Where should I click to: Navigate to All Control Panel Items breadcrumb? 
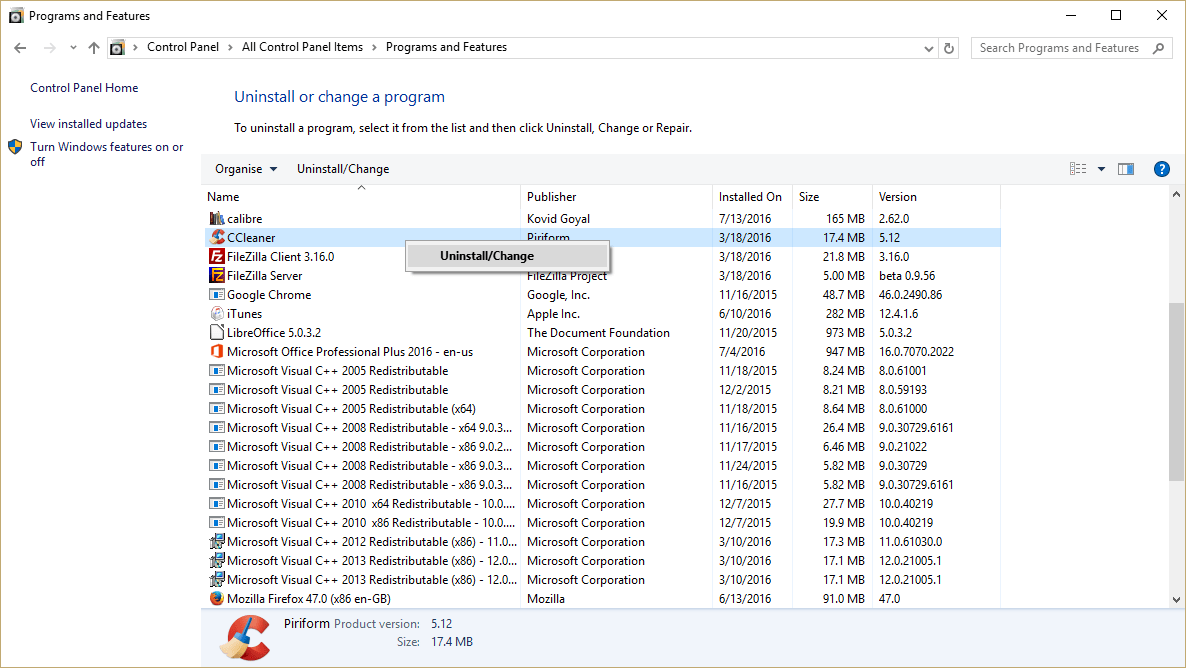point(303,47)
